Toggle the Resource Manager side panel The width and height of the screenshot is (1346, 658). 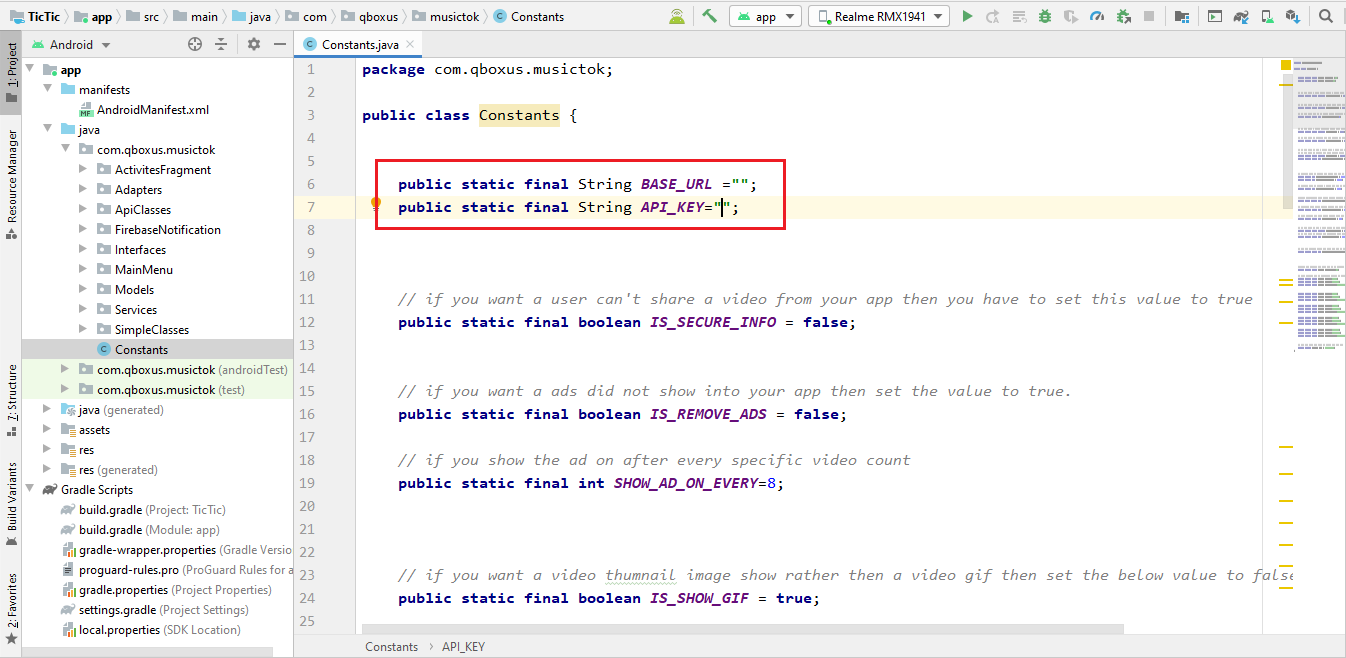click(x=11, y=182)
